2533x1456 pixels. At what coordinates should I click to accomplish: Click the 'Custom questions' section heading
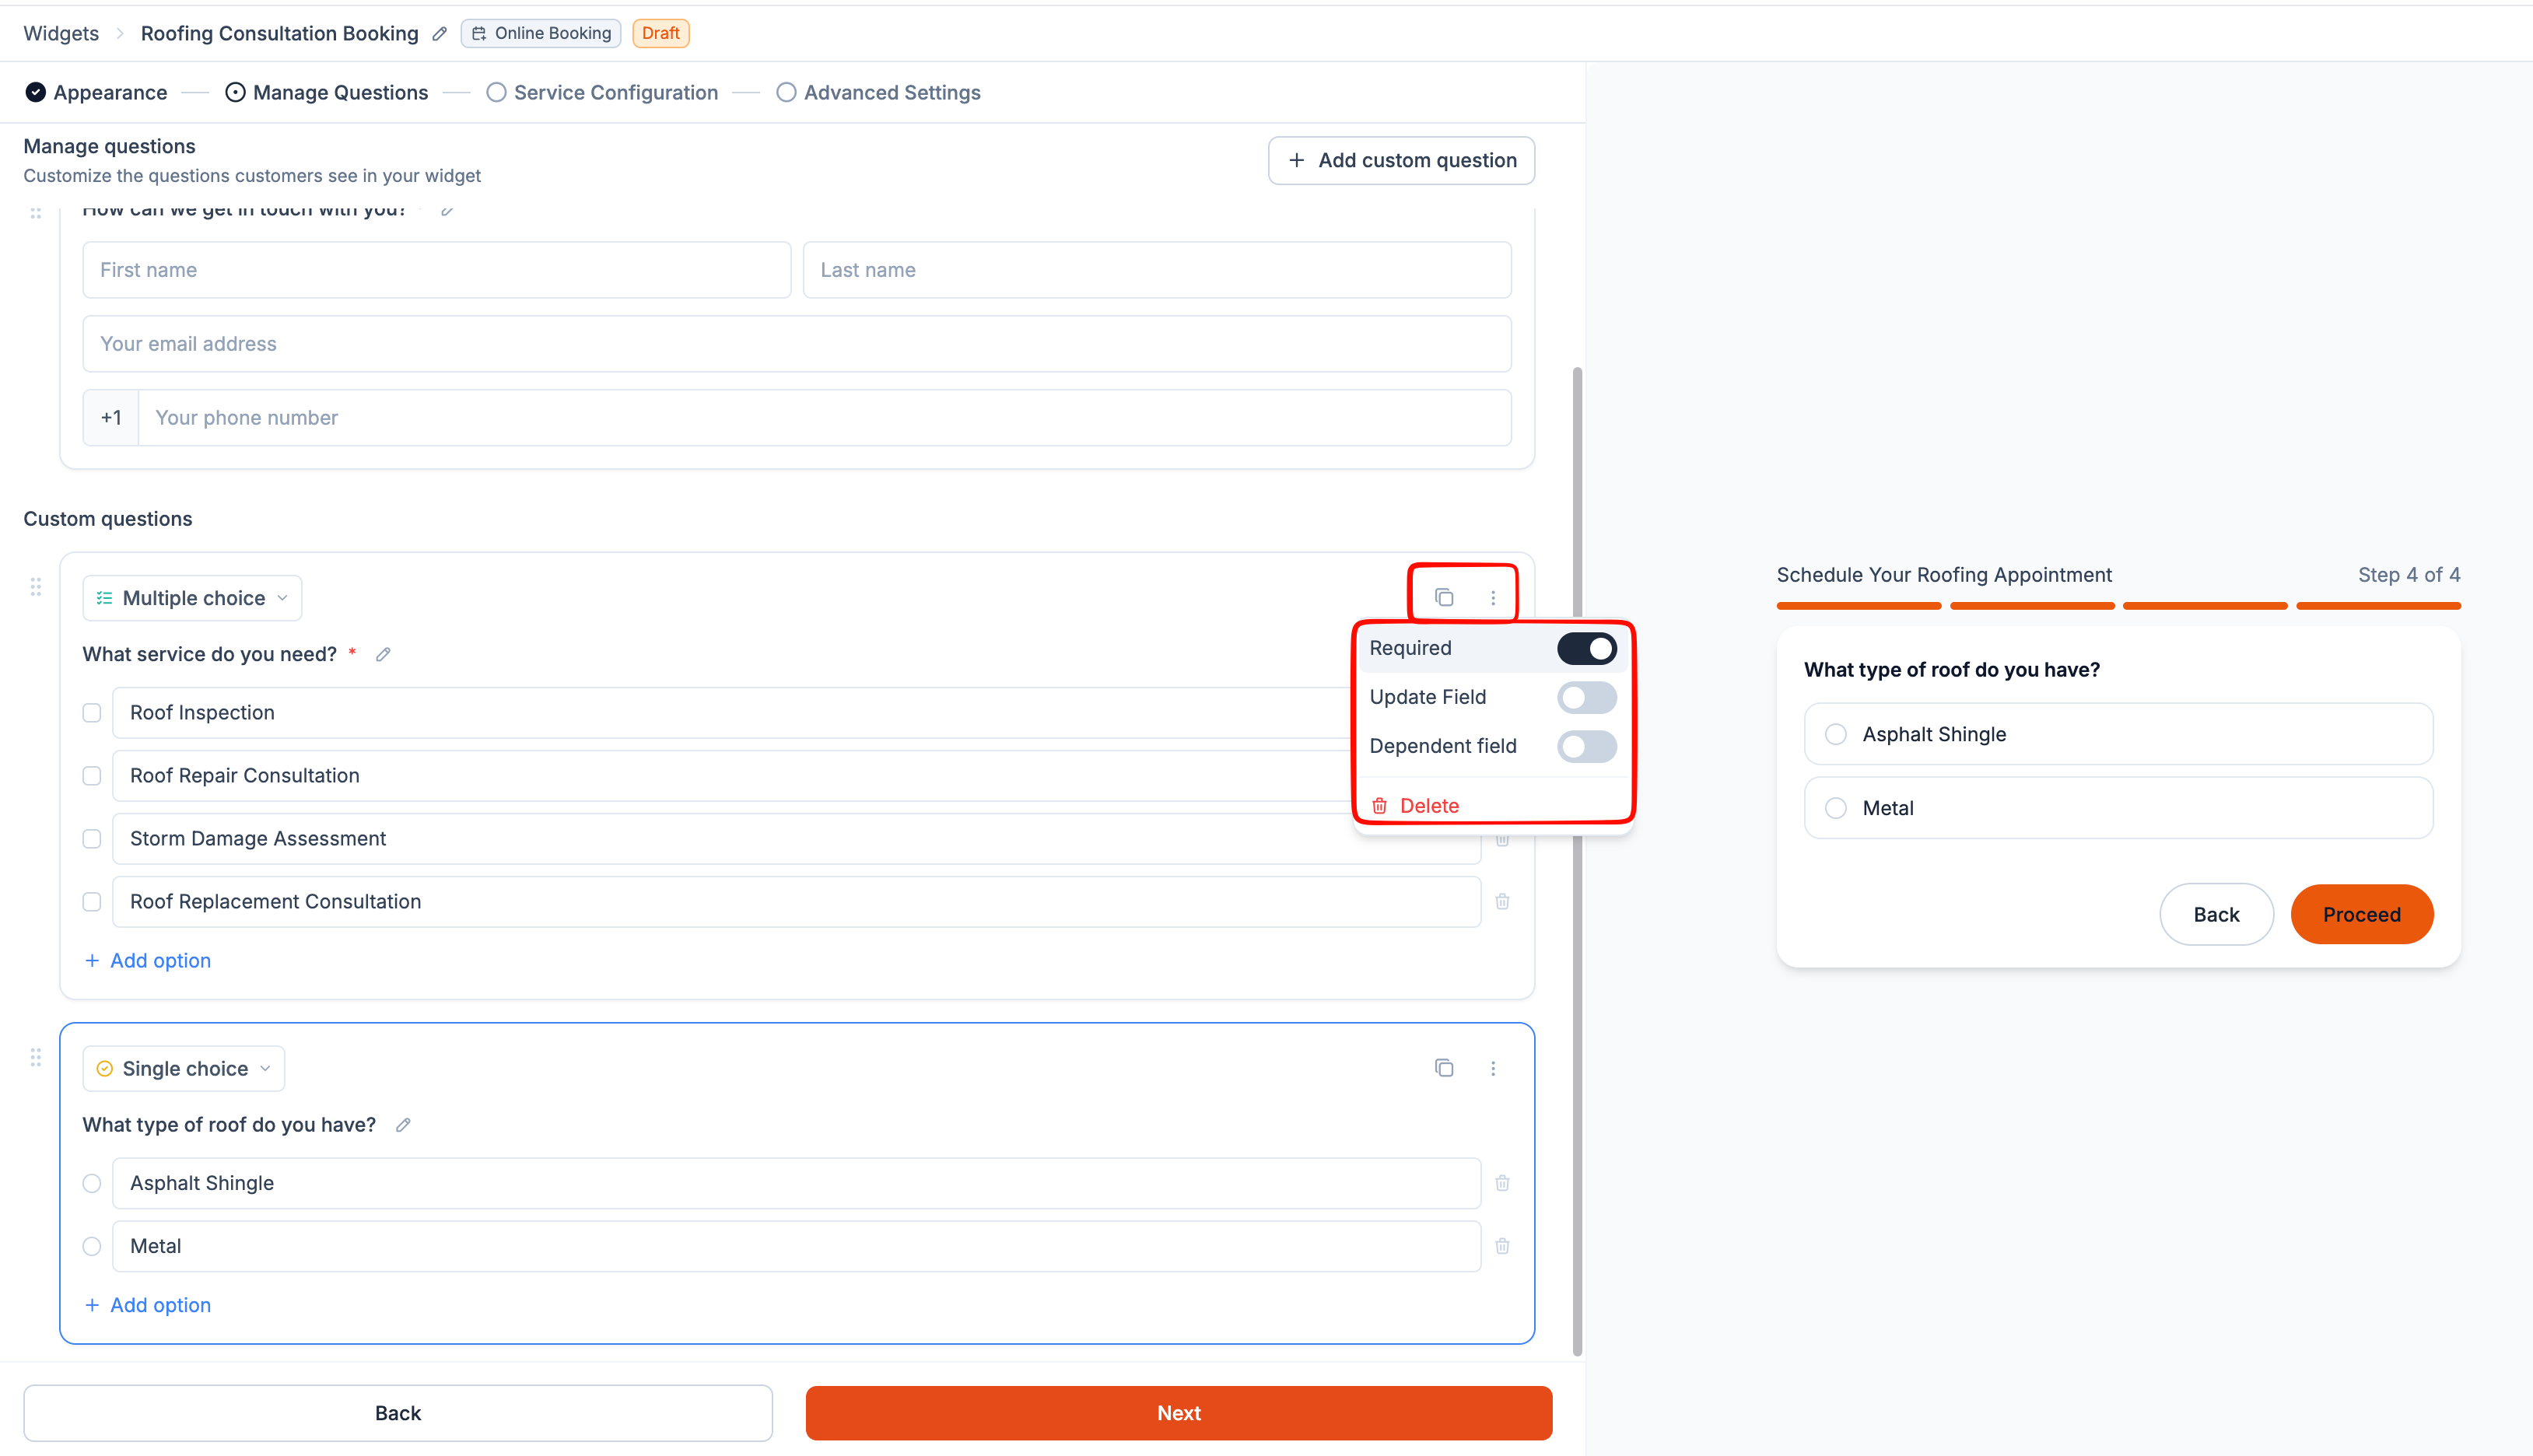click(x=108, y=519)
